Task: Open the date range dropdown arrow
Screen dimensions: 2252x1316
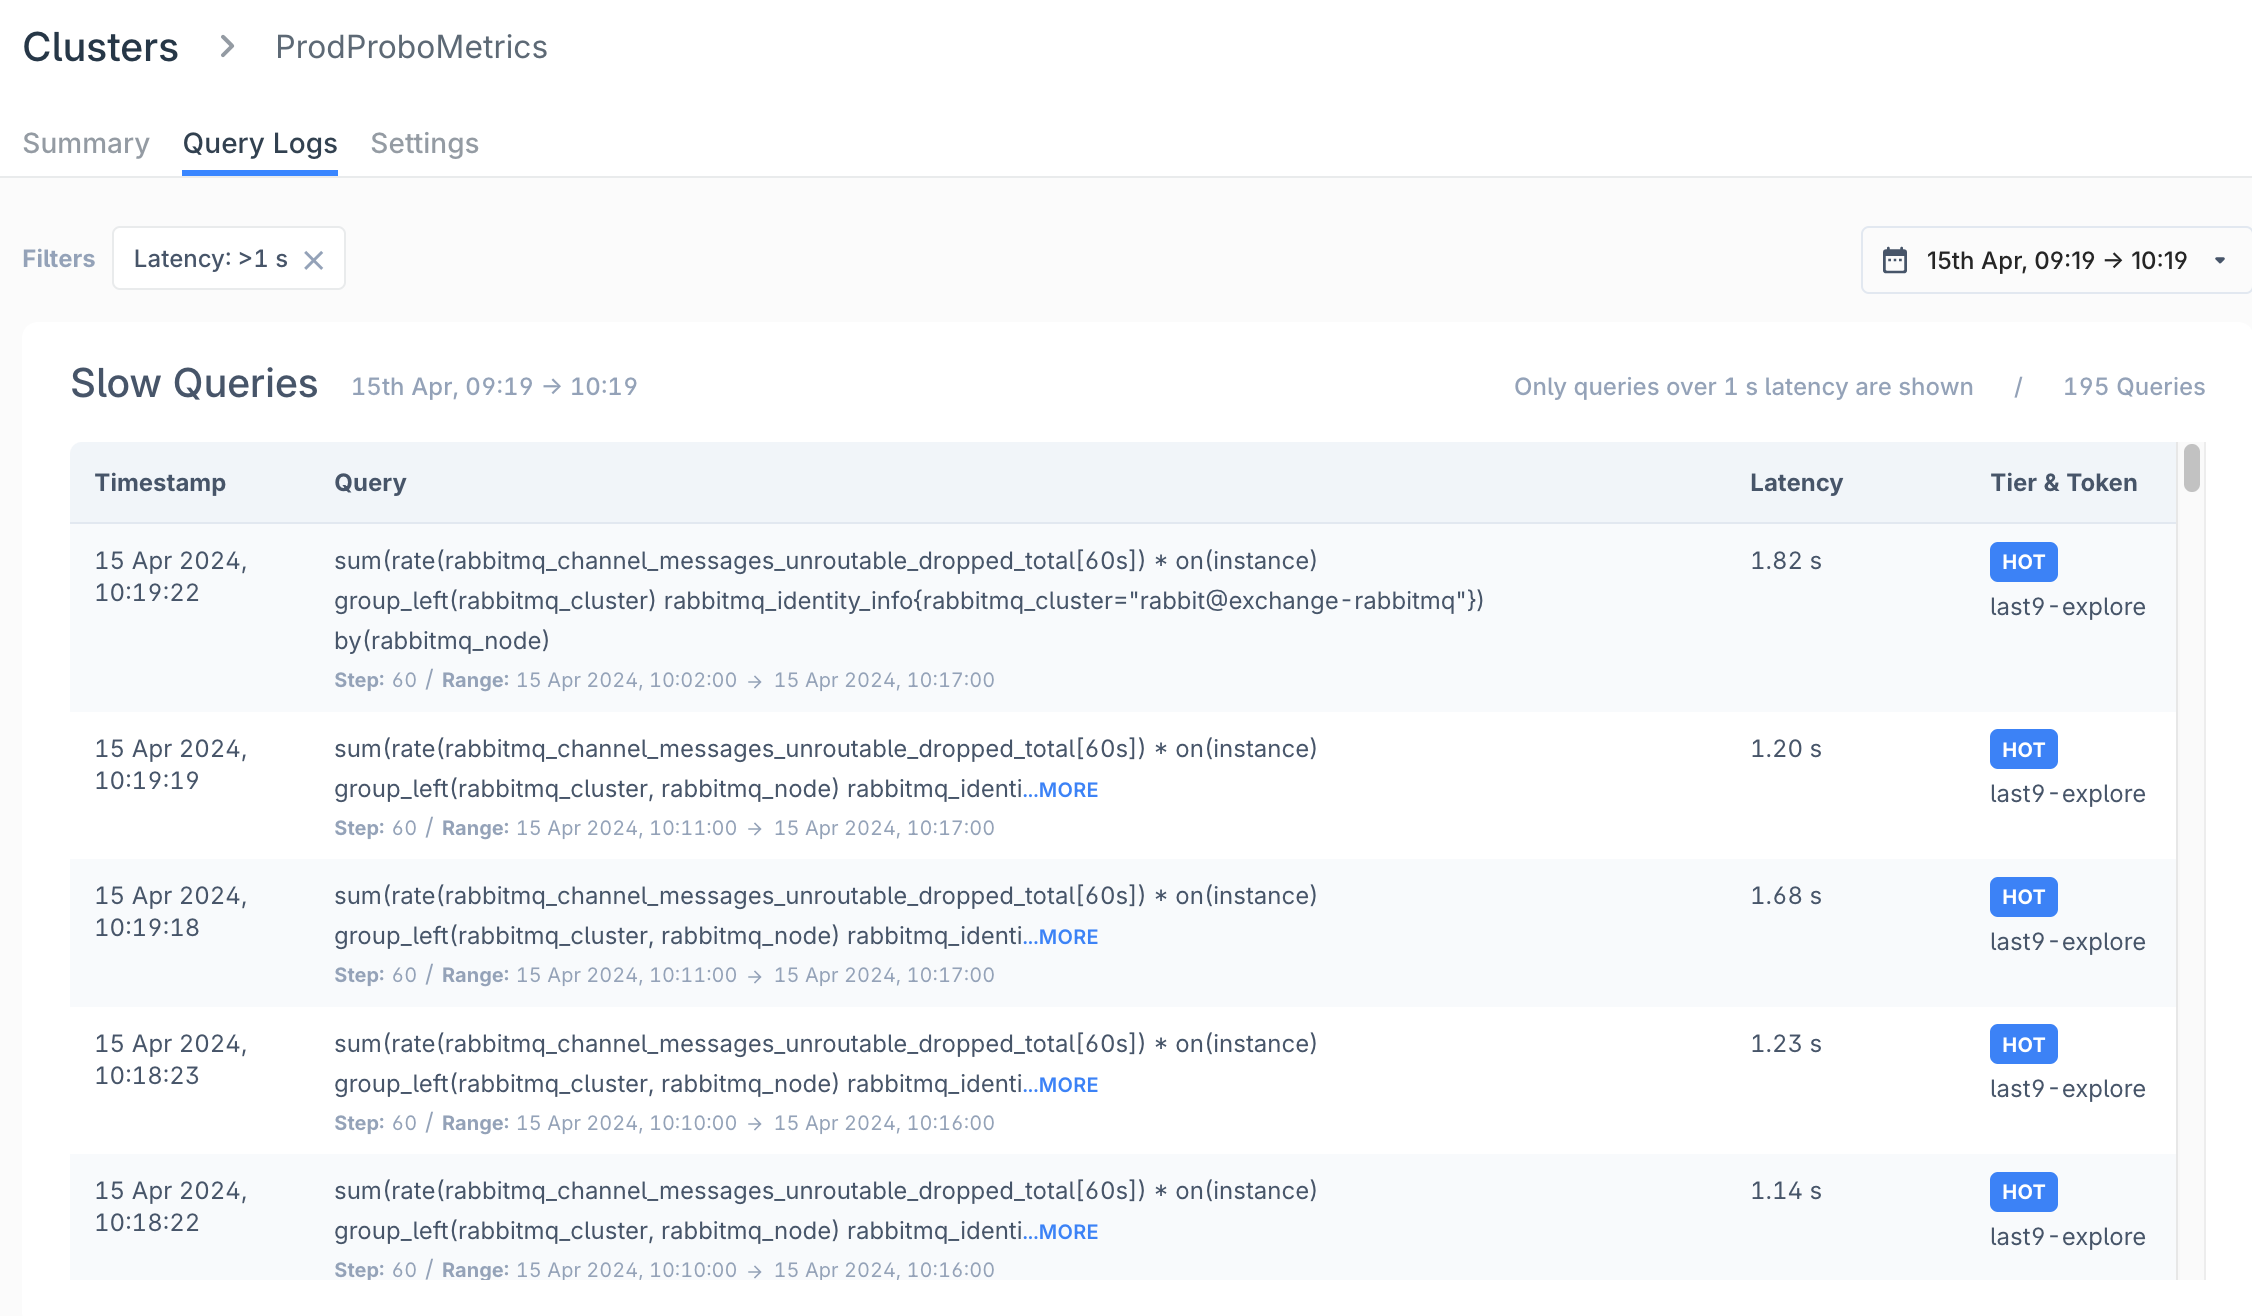Action: coord(2220,260)
